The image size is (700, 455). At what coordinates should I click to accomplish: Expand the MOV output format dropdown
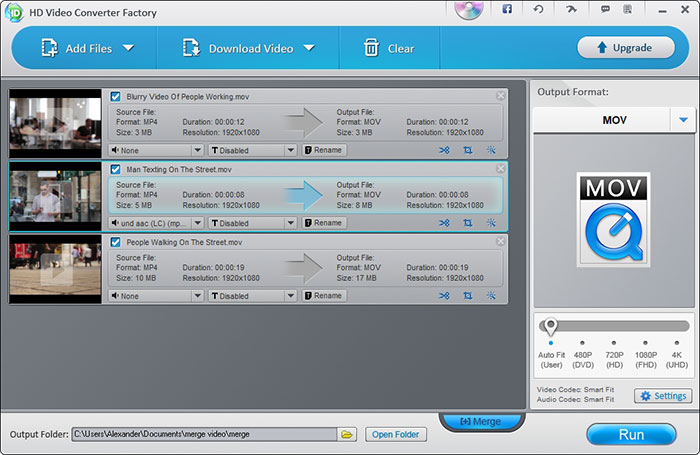[683, 120]
